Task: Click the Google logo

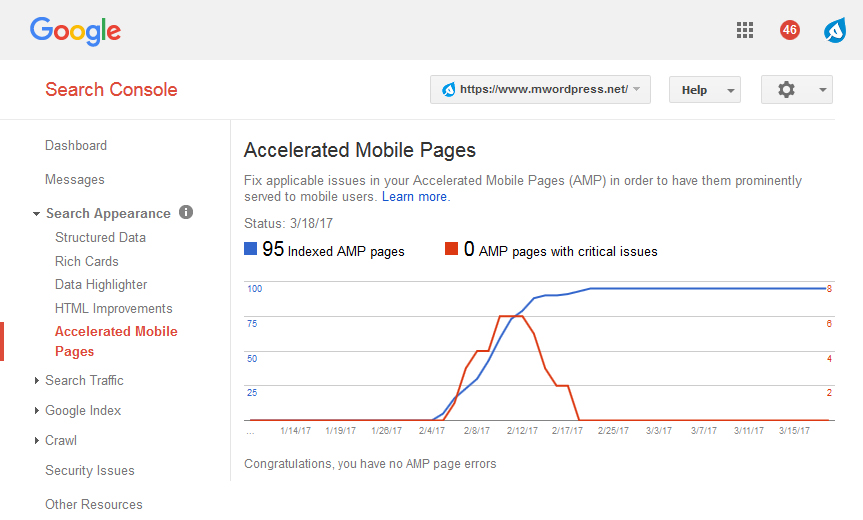Action: [x=75, y=31]
